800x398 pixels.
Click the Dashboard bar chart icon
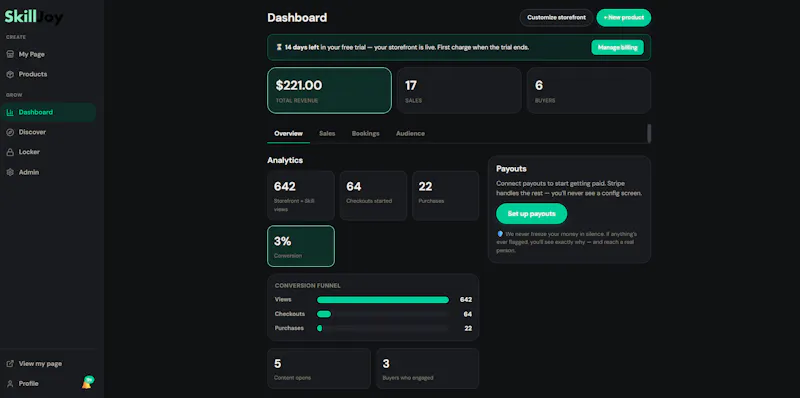[10, 112]
